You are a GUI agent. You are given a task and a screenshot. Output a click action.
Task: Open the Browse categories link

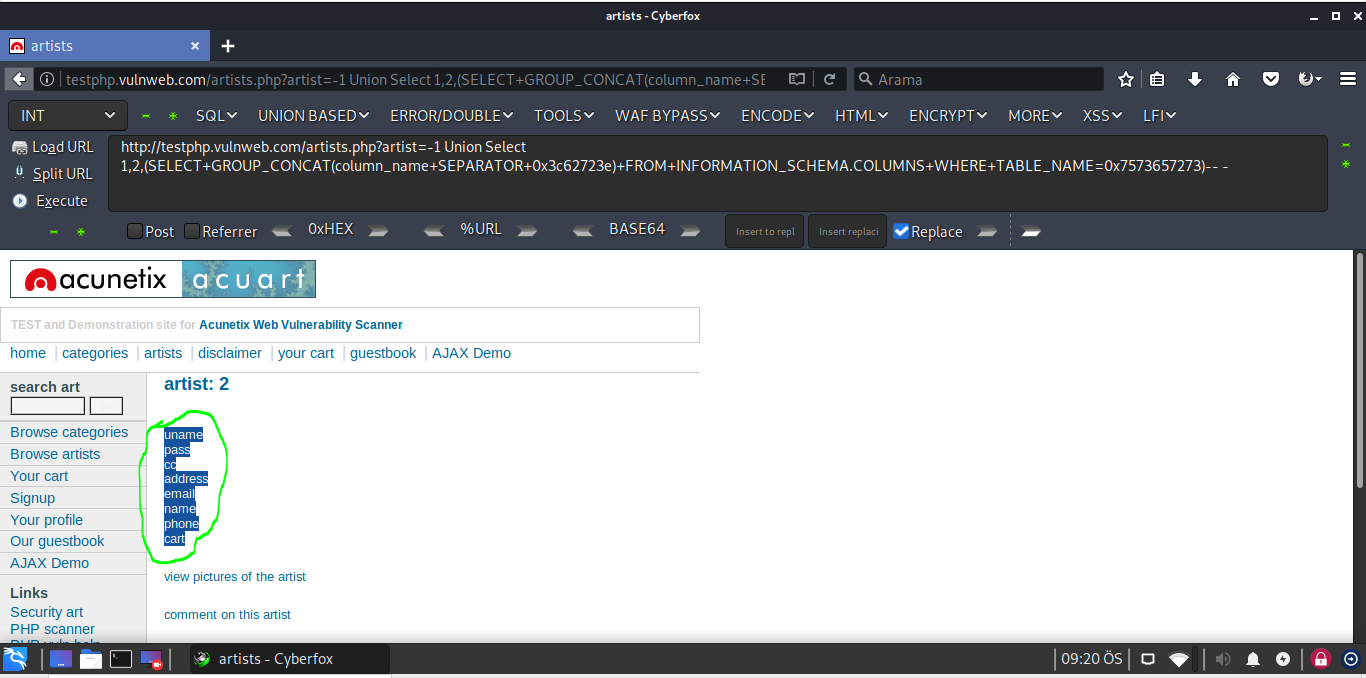[69, 432]
